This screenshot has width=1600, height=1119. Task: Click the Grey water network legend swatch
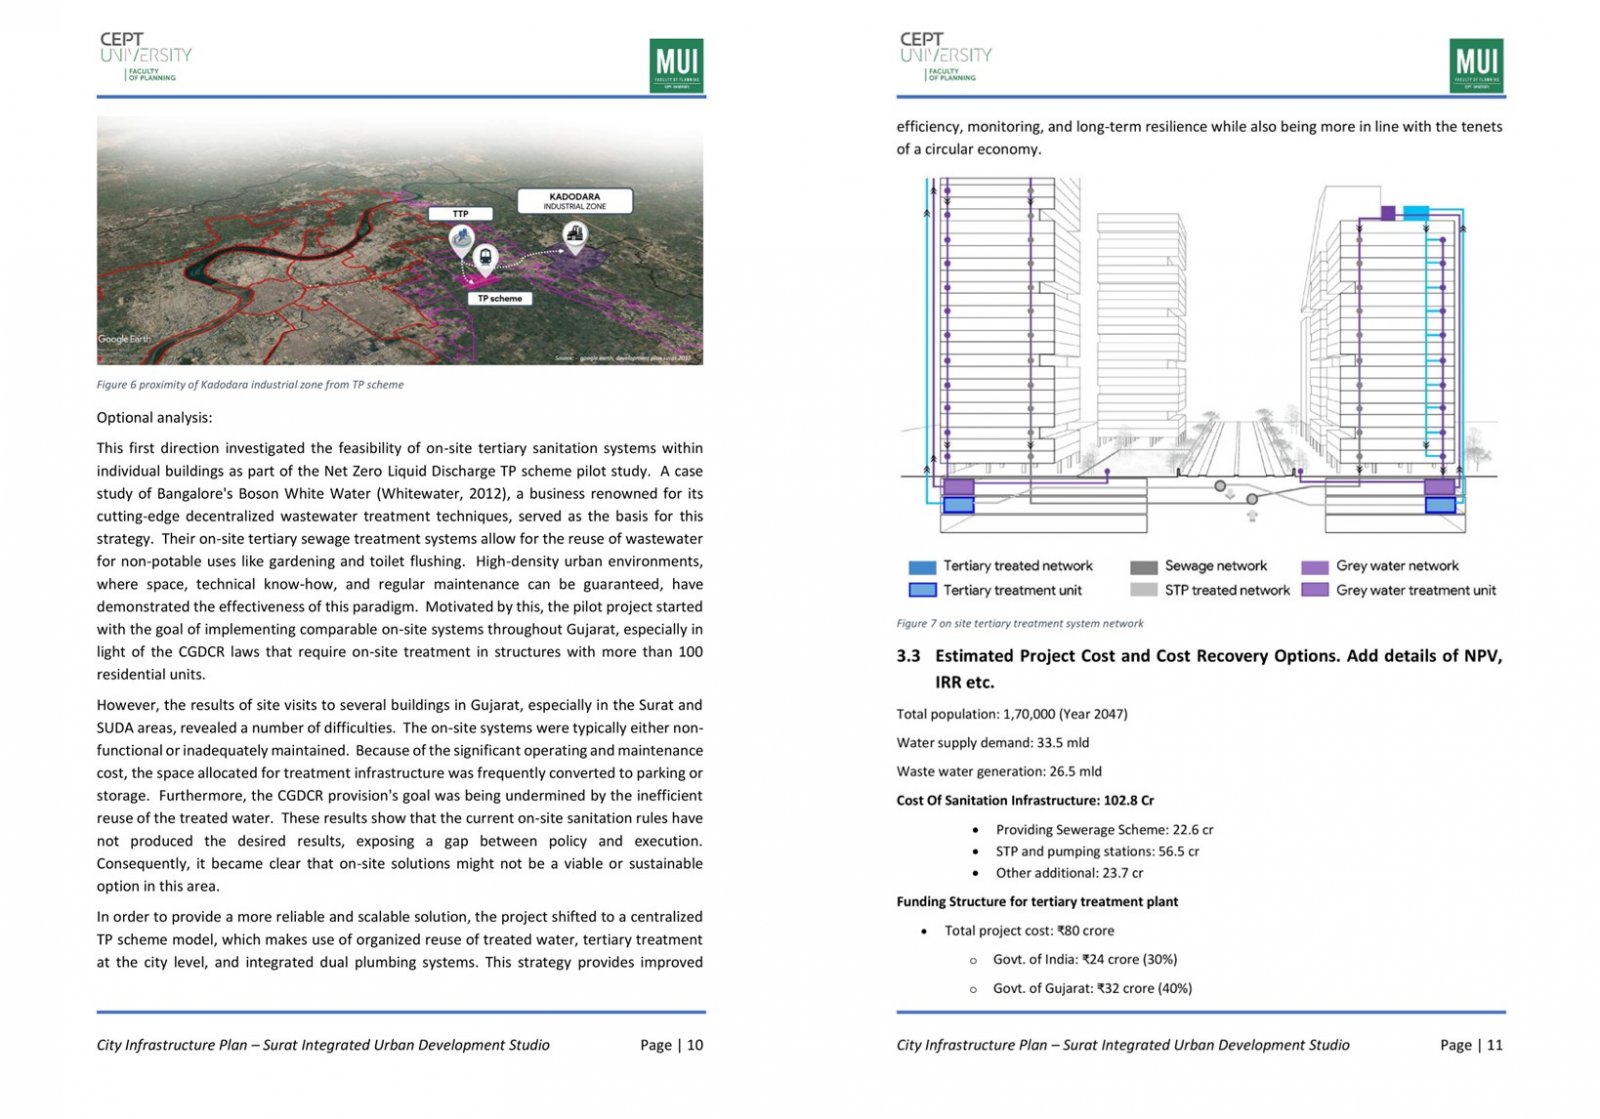click(x=1315, y=567)
